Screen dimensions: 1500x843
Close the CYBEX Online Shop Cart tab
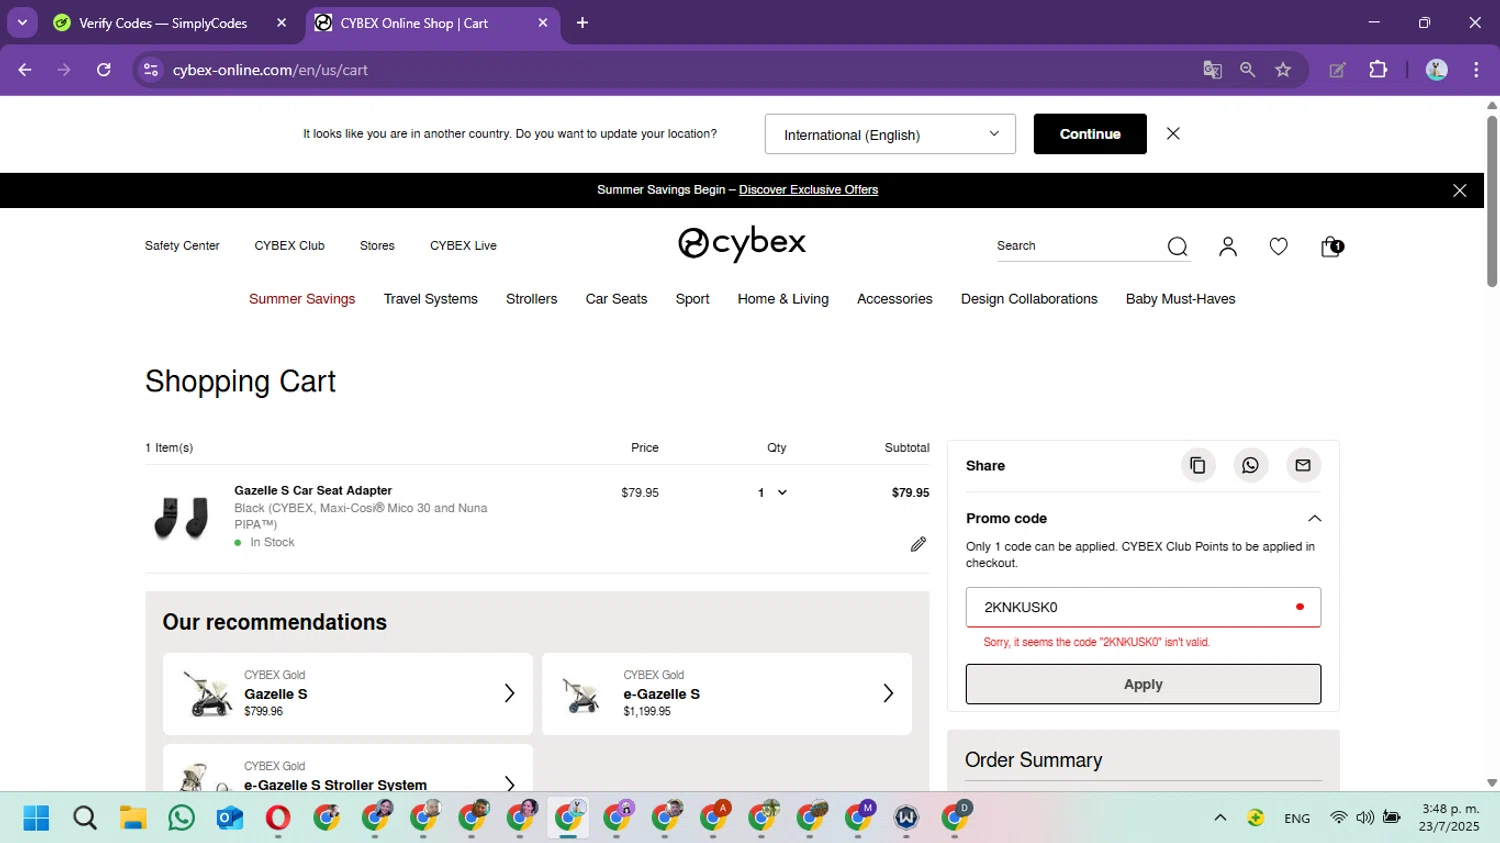(x=543, y=23)
